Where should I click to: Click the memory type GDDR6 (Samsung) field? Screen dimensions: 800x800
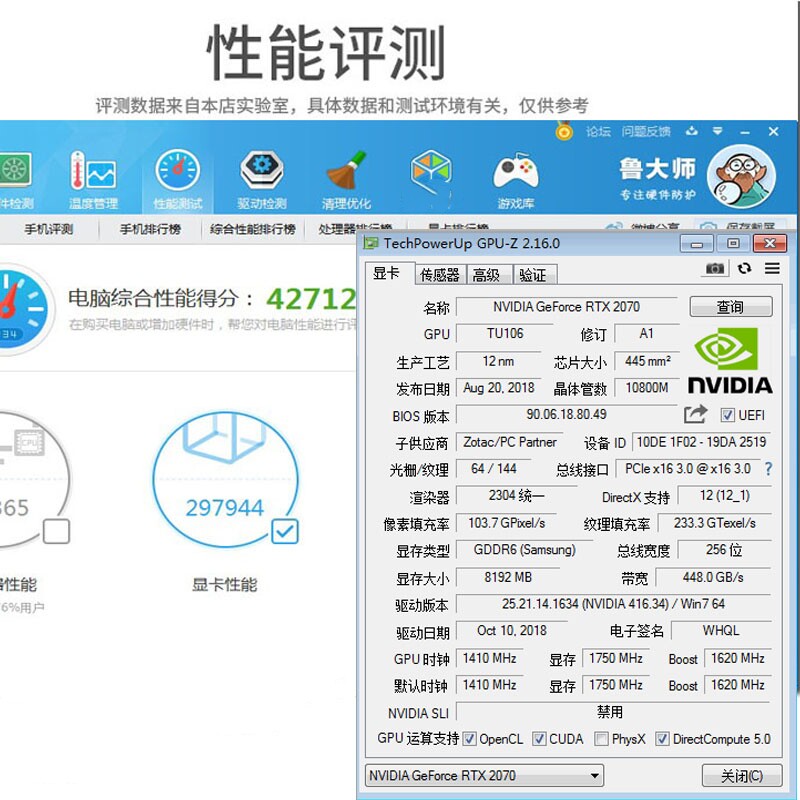click(x=524, y=549)
